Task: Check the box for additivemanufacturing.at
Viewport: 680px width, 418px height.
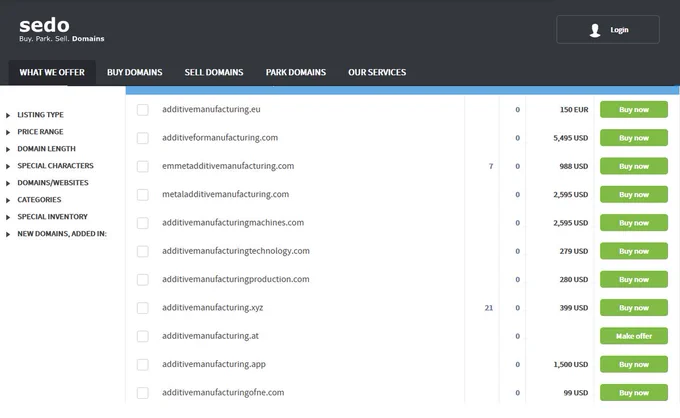Action: point(143,336)
